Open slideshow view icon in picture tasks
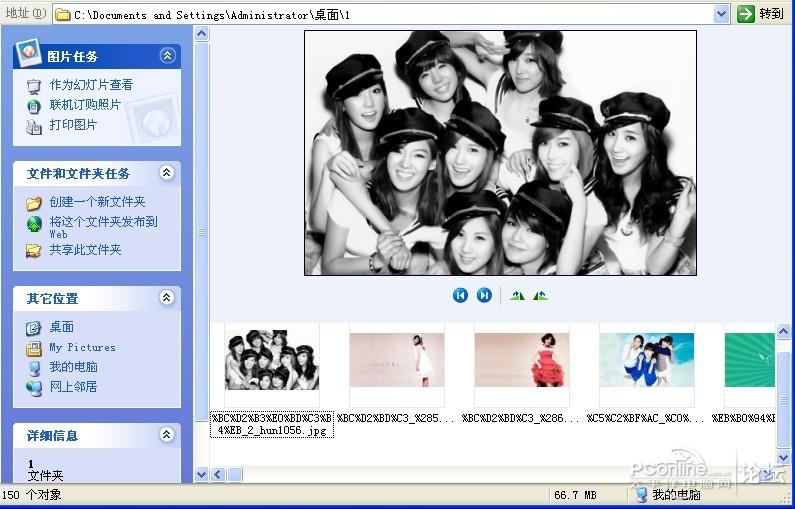This screenshot has height=509, width=795. tap(33, 86)
